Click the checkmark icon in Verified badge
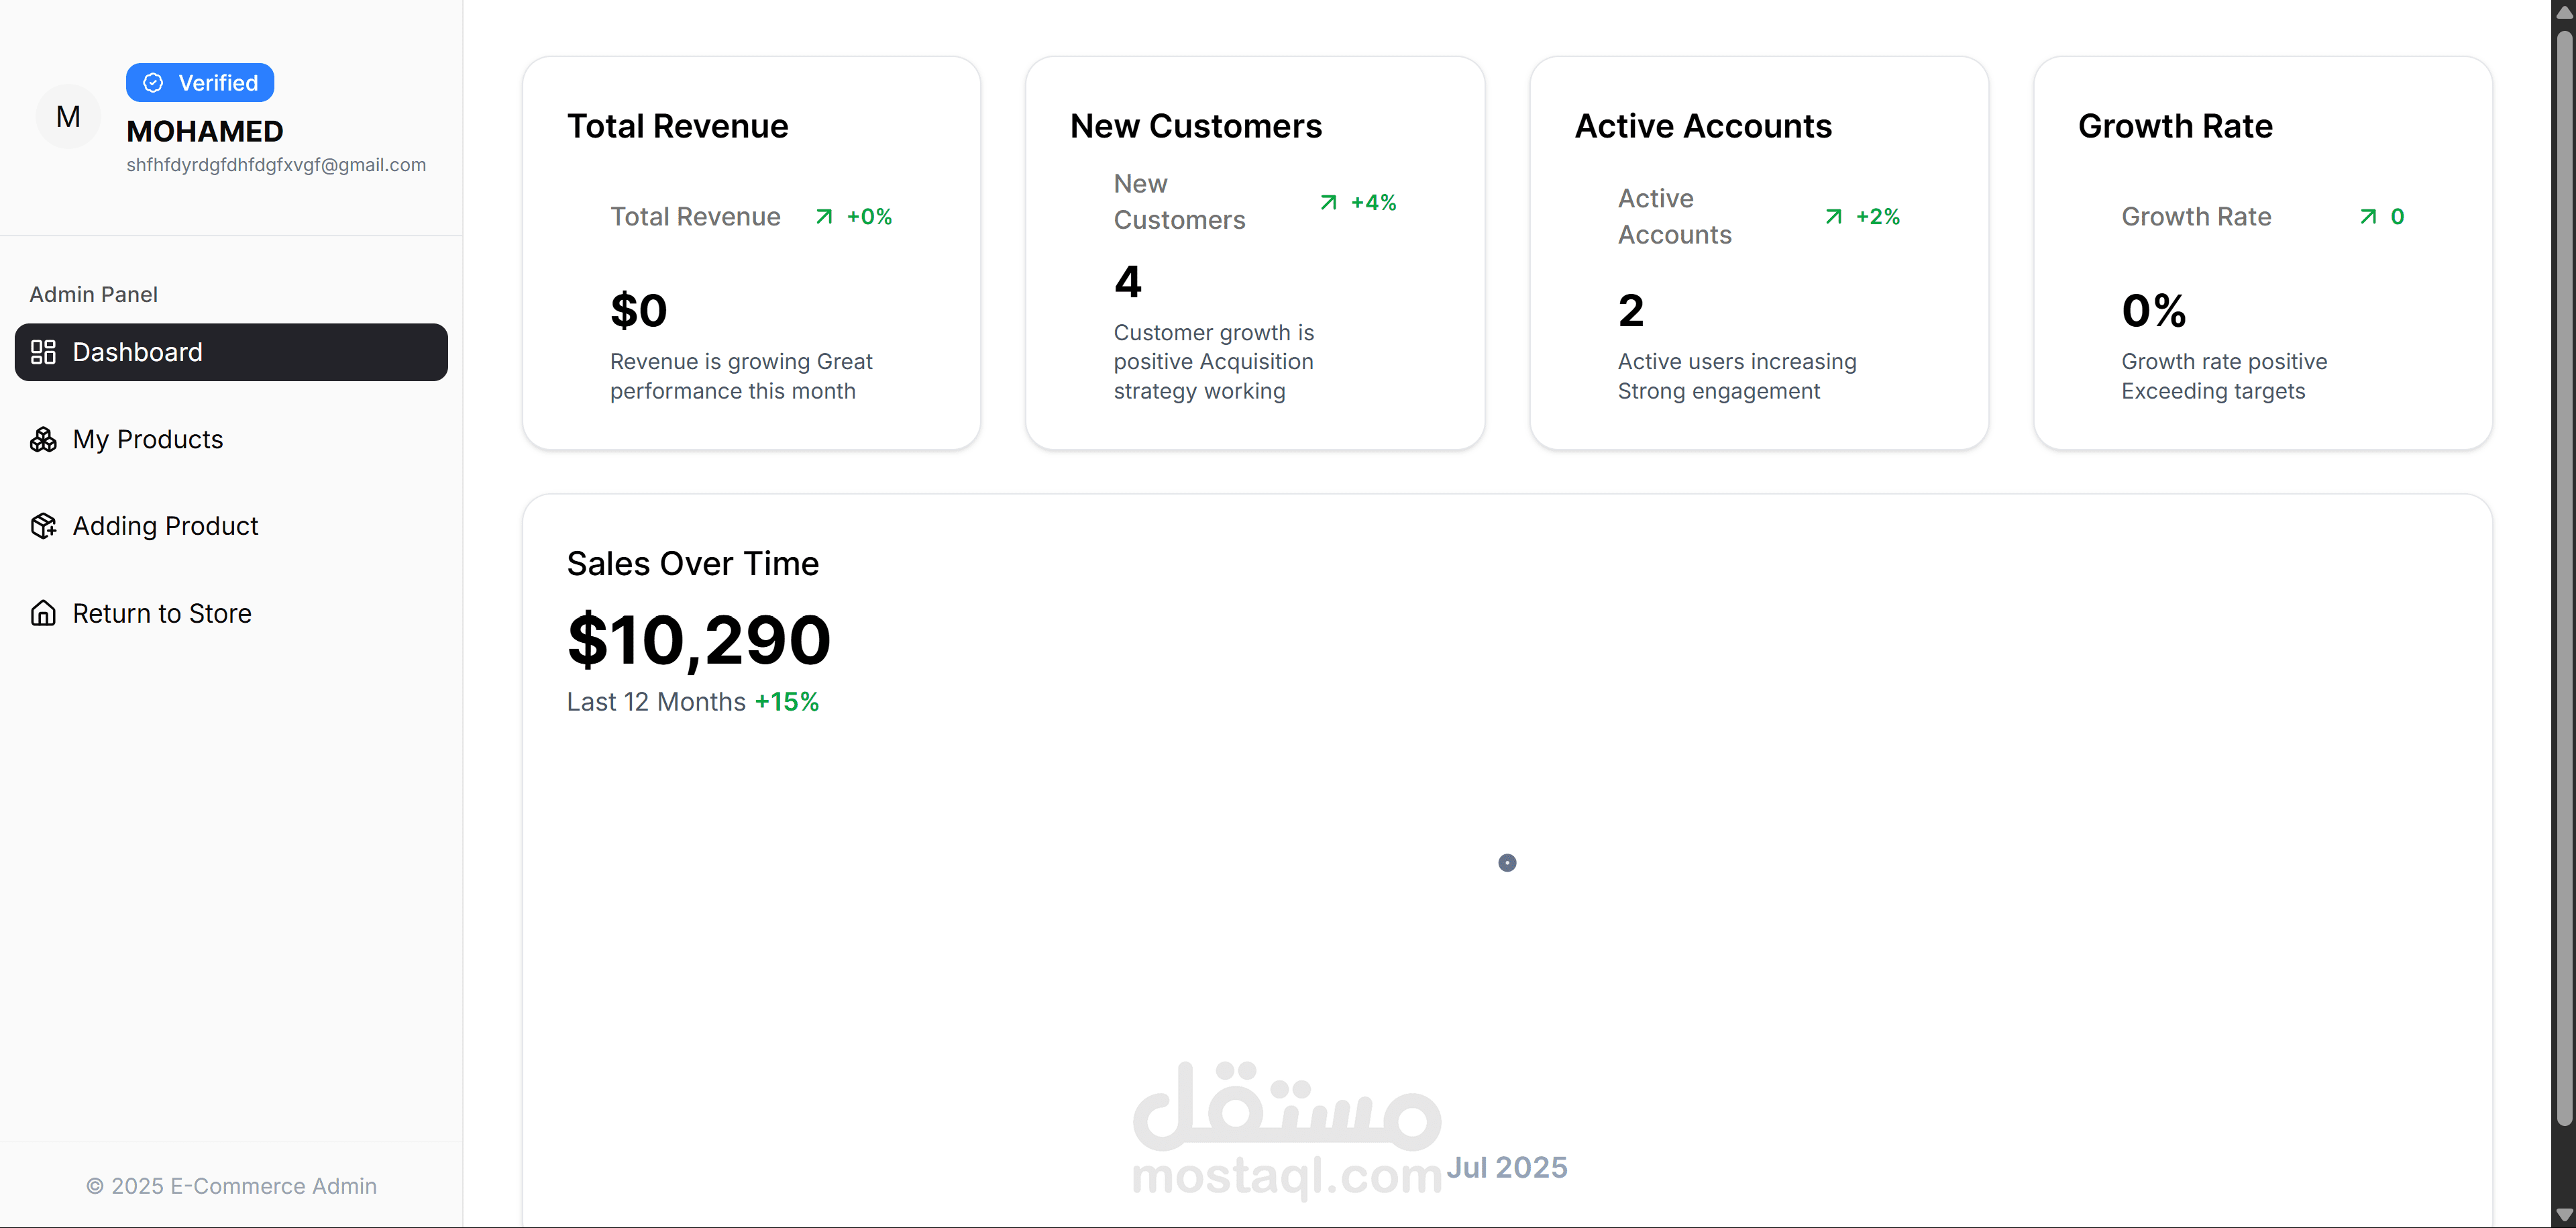Screen dimensions: 2576x1228 153,83
